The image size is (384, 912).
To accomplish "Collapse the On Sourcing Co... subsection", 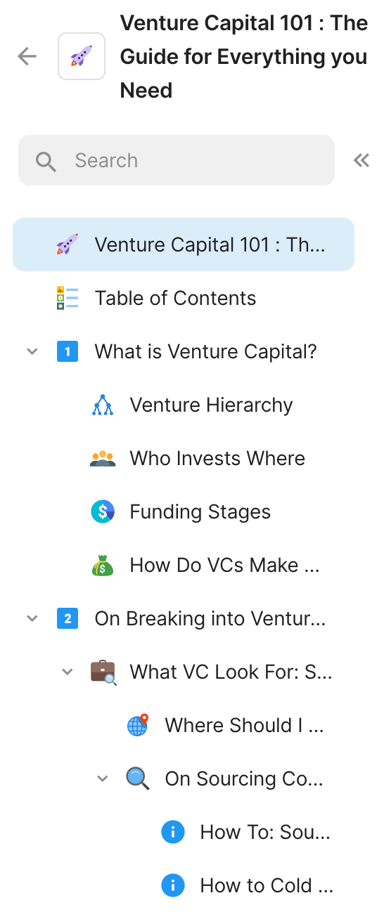I will click(x=102, y=778).
